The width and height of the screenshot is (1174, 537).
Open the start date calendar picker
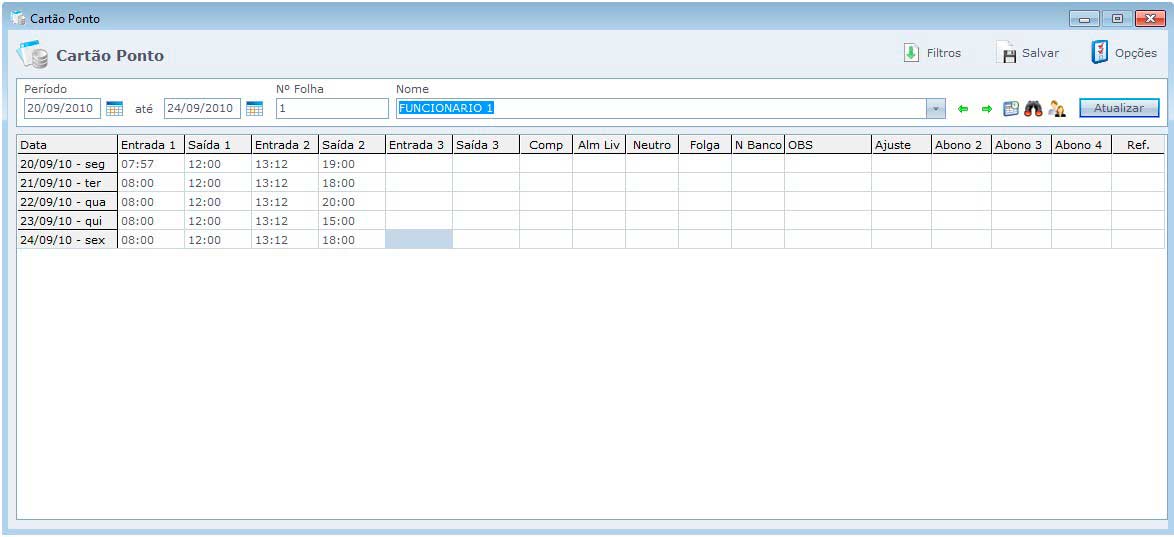114,108
